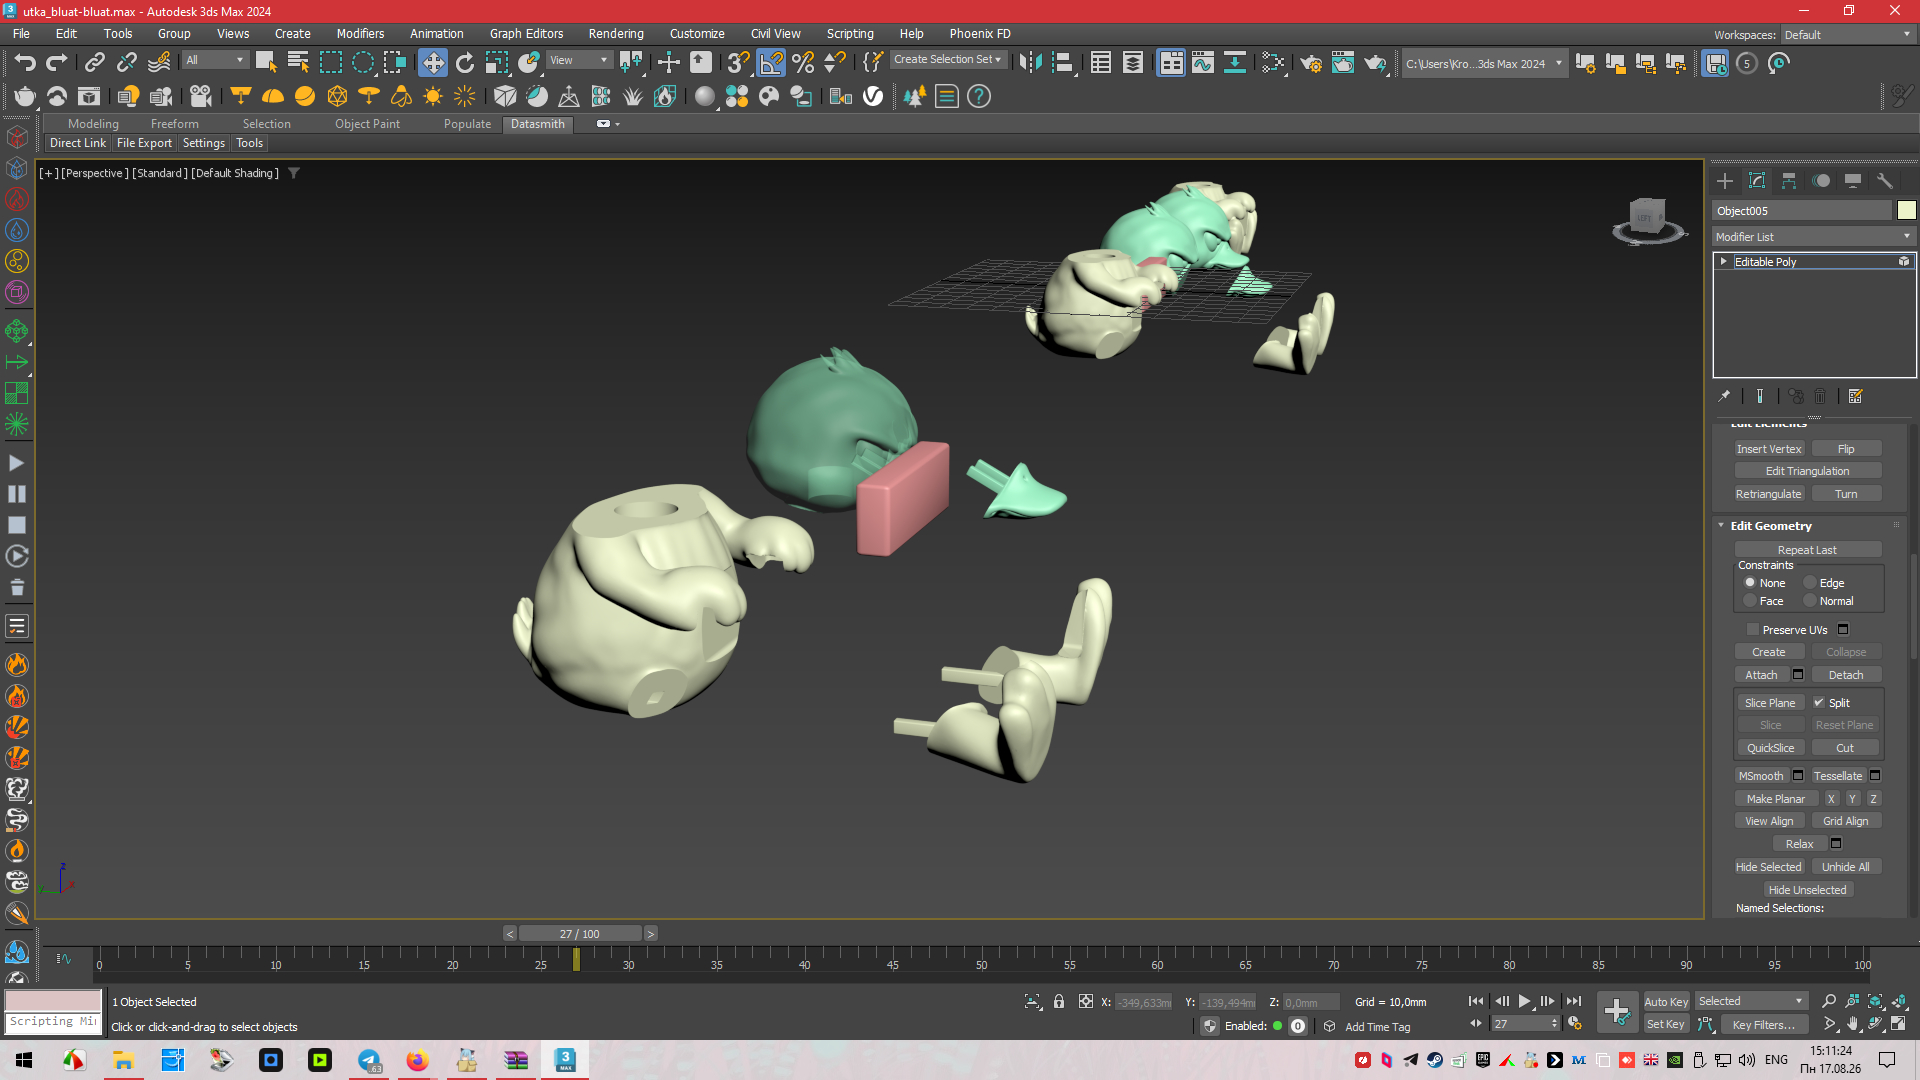Screen dimensions: 1920x1080
Task: Open the object color swatch
Action: pyautogui.click(x=1907, y=210)
